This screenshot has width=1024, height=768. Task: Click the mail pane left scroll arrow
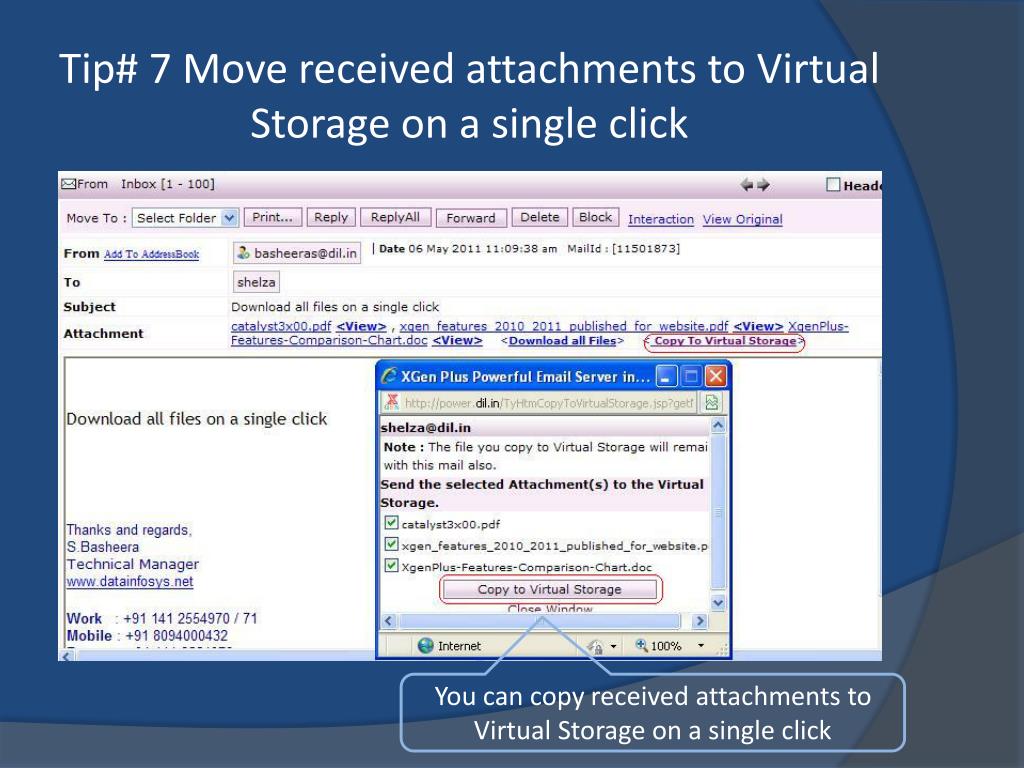[x=67, y=655]
